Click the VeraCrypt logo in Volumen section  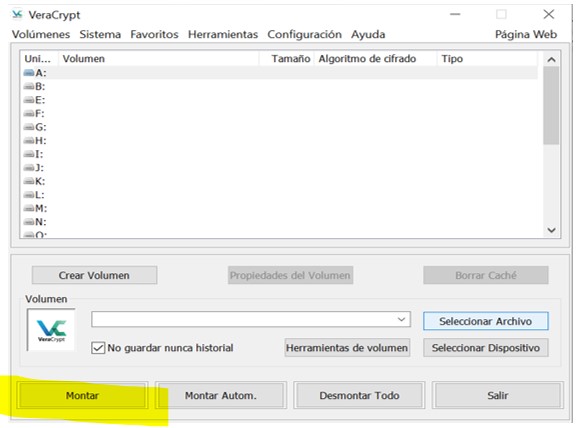click(x=51, y=329)
